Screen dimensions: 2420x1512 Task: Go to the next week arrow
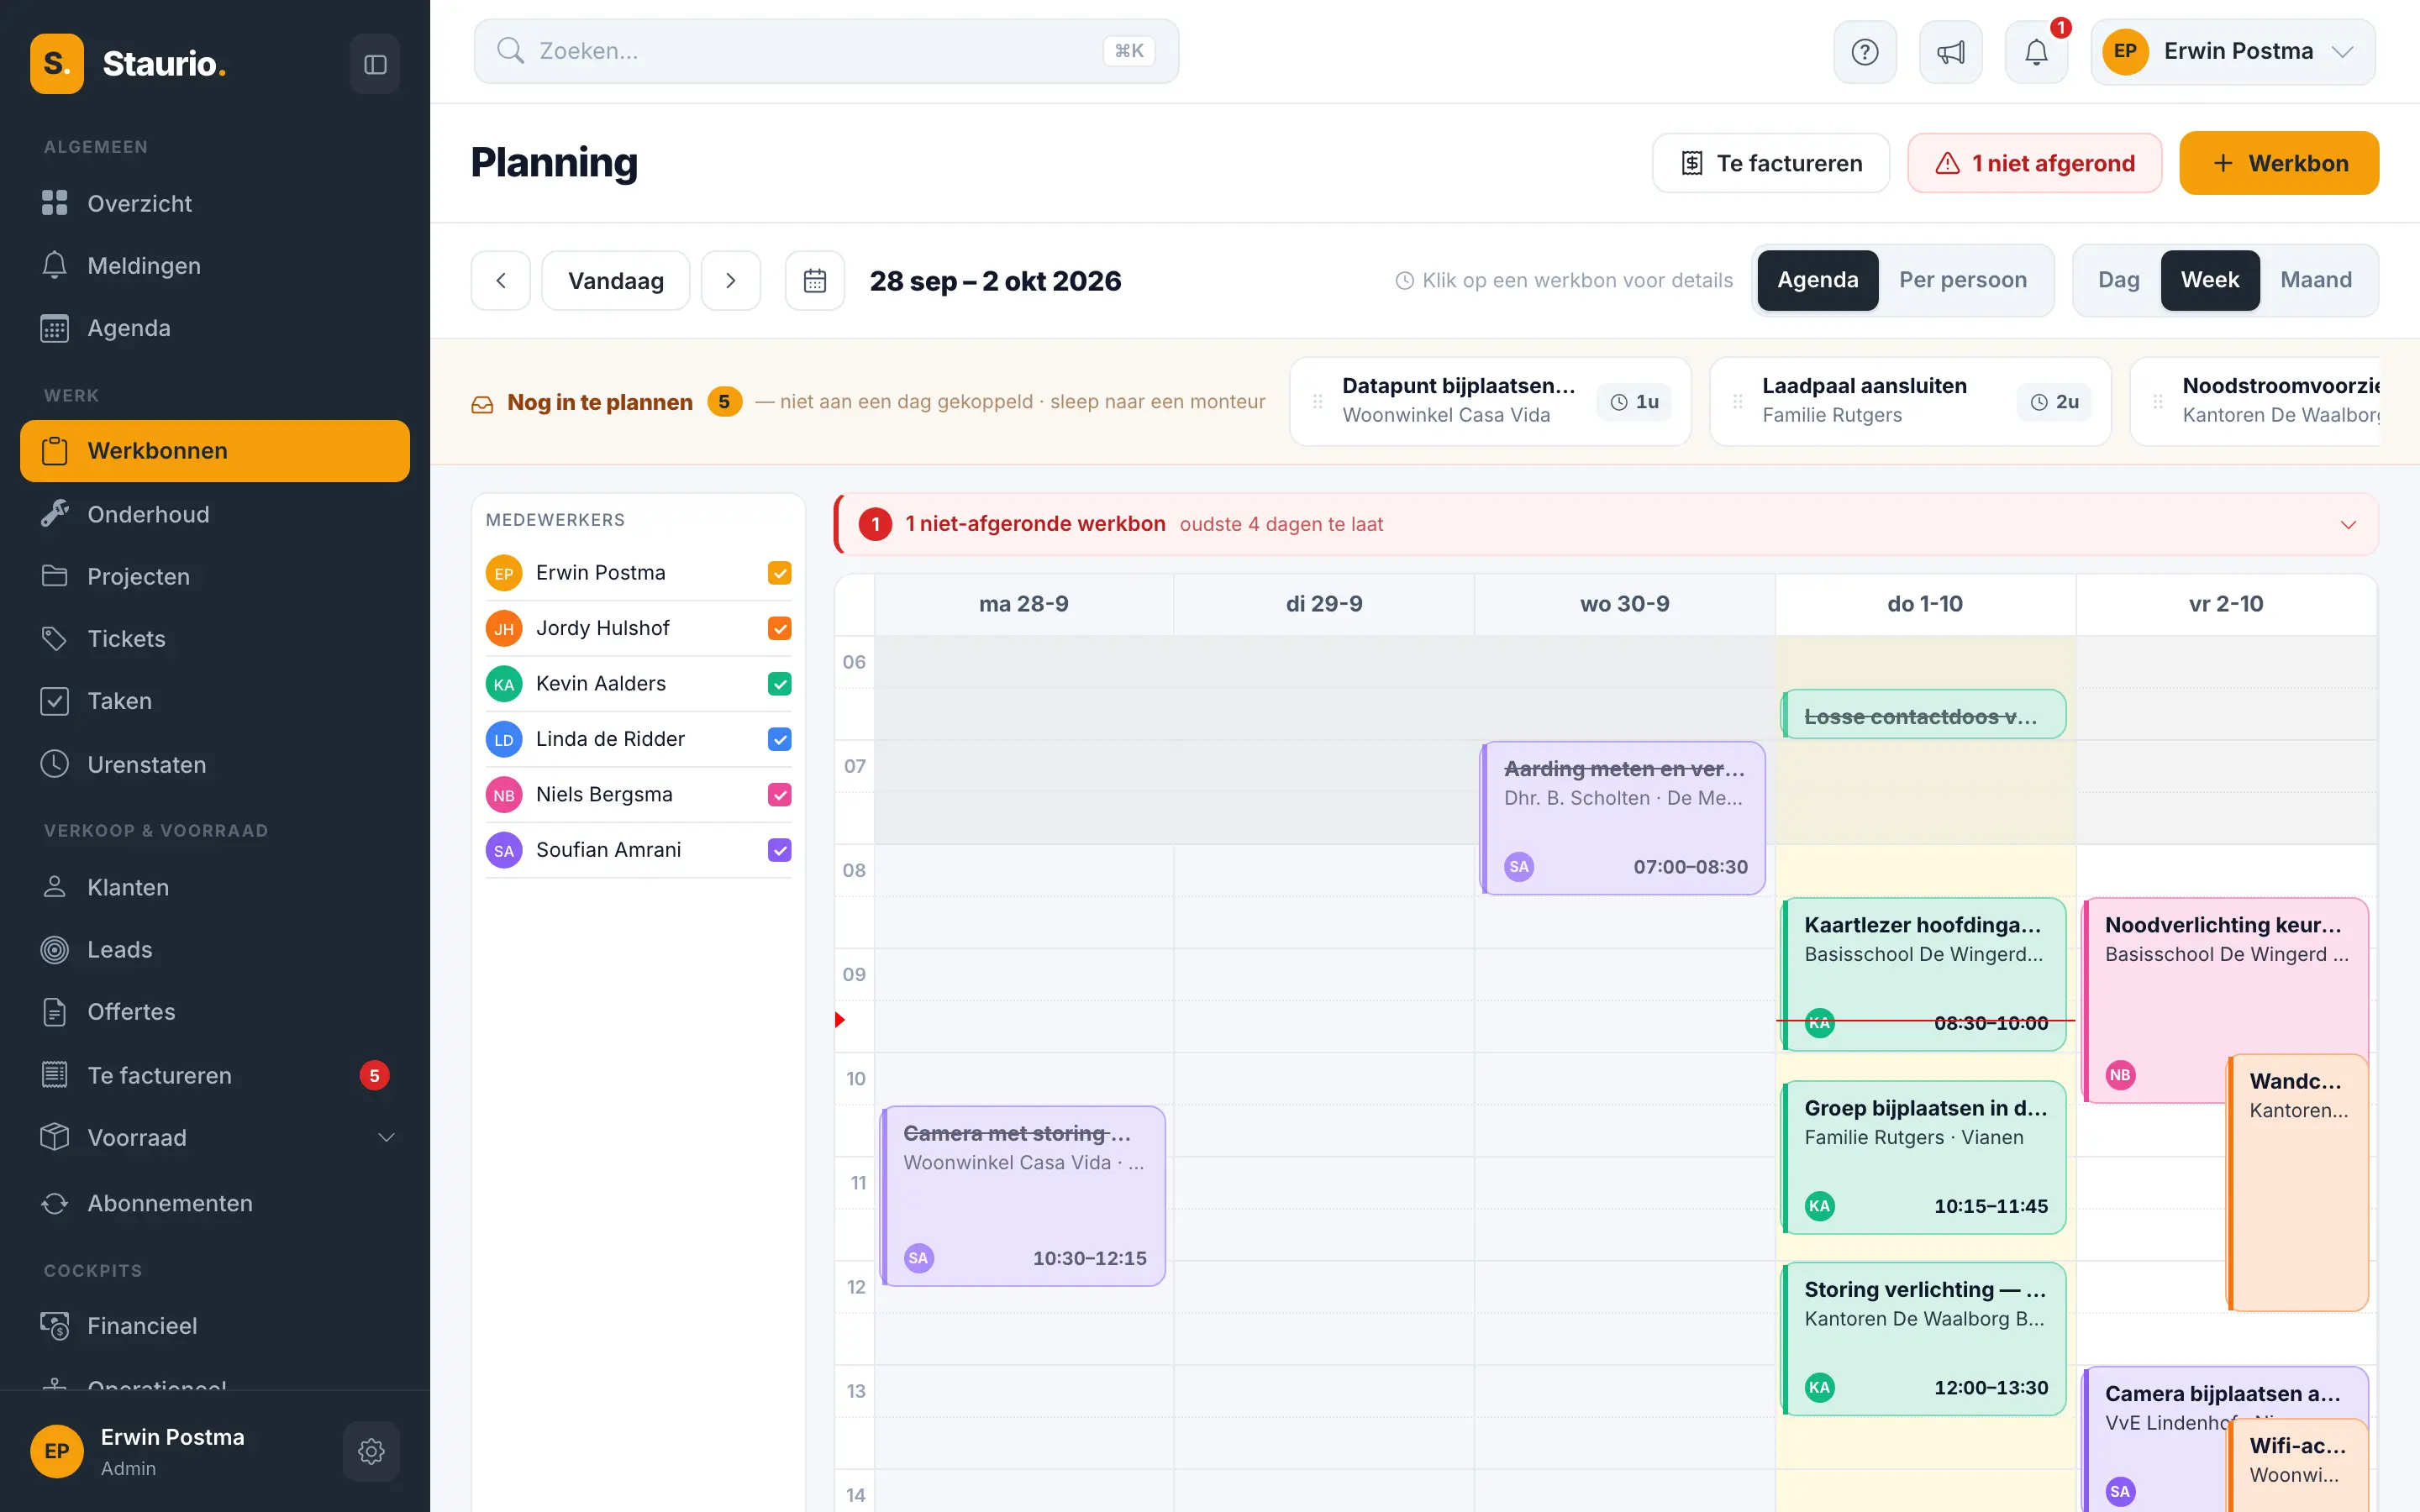pyautogui.click(x=731, y=281)
